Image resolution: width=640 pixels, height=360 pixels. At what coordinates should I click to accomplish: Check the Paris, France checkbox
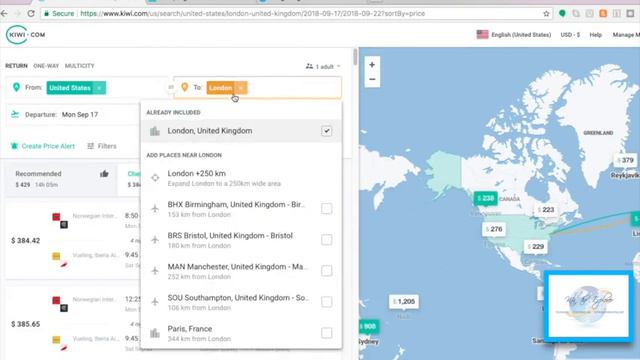click(x=327, y=333)
